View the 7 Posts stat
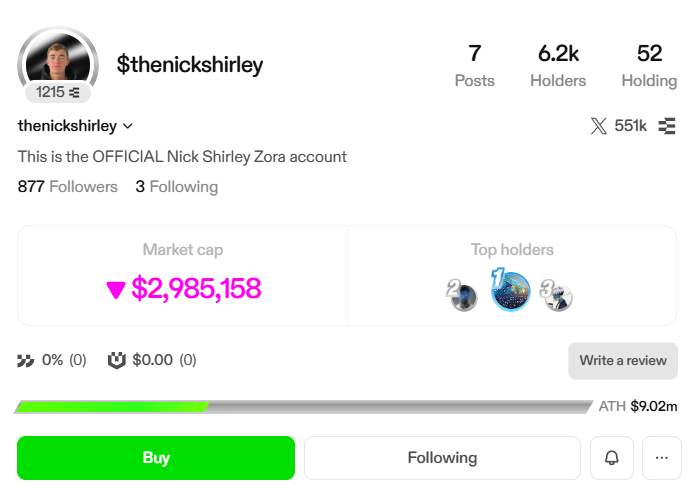The width and height of the screenshot is (693, 502). [474, 65]
